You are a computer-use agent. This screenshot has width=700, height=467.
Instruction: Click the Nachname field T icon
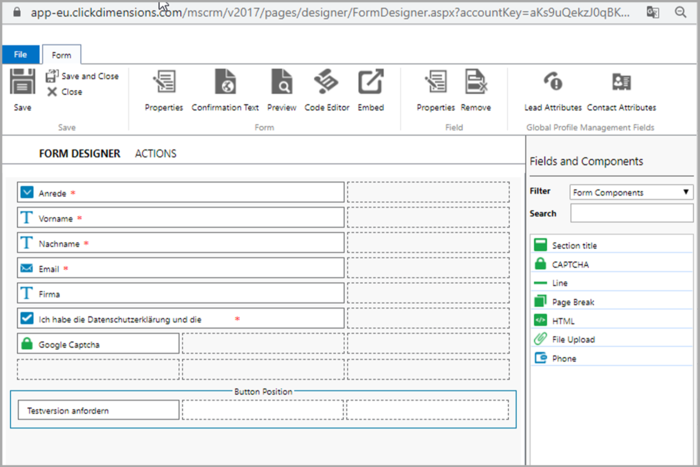coord(26,243)
